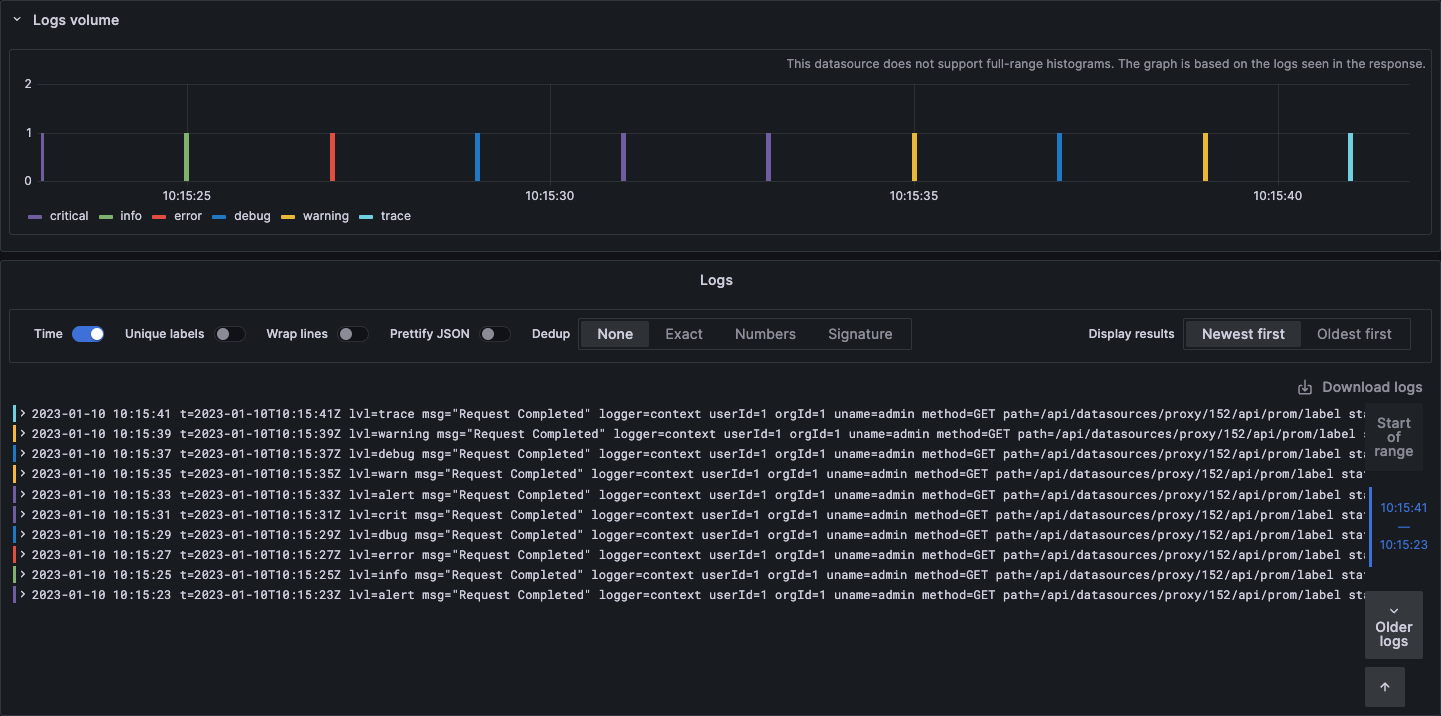Switch display results to Oldest first
This screenshot has height=716, width=1441.
(x=1355, y=333)
